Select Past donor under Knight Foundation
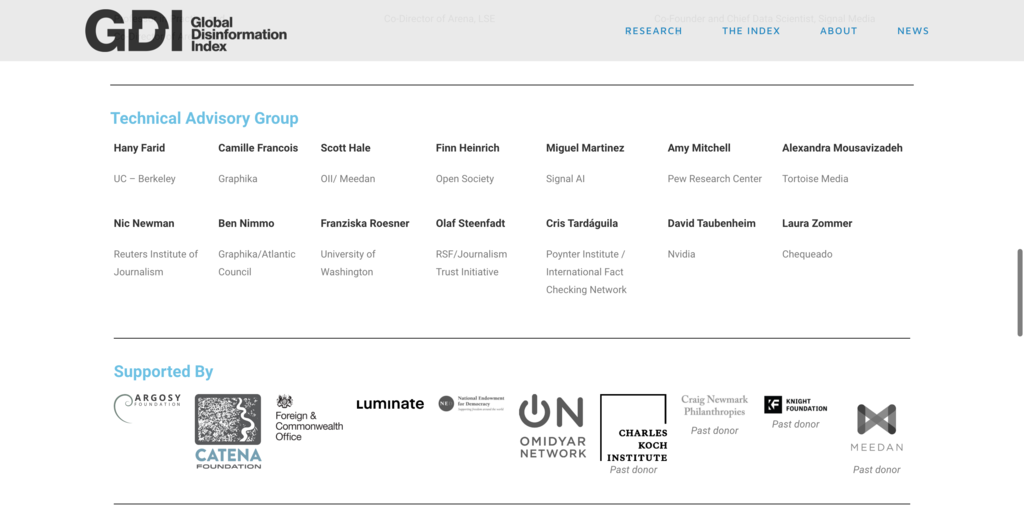 (795, 424)
